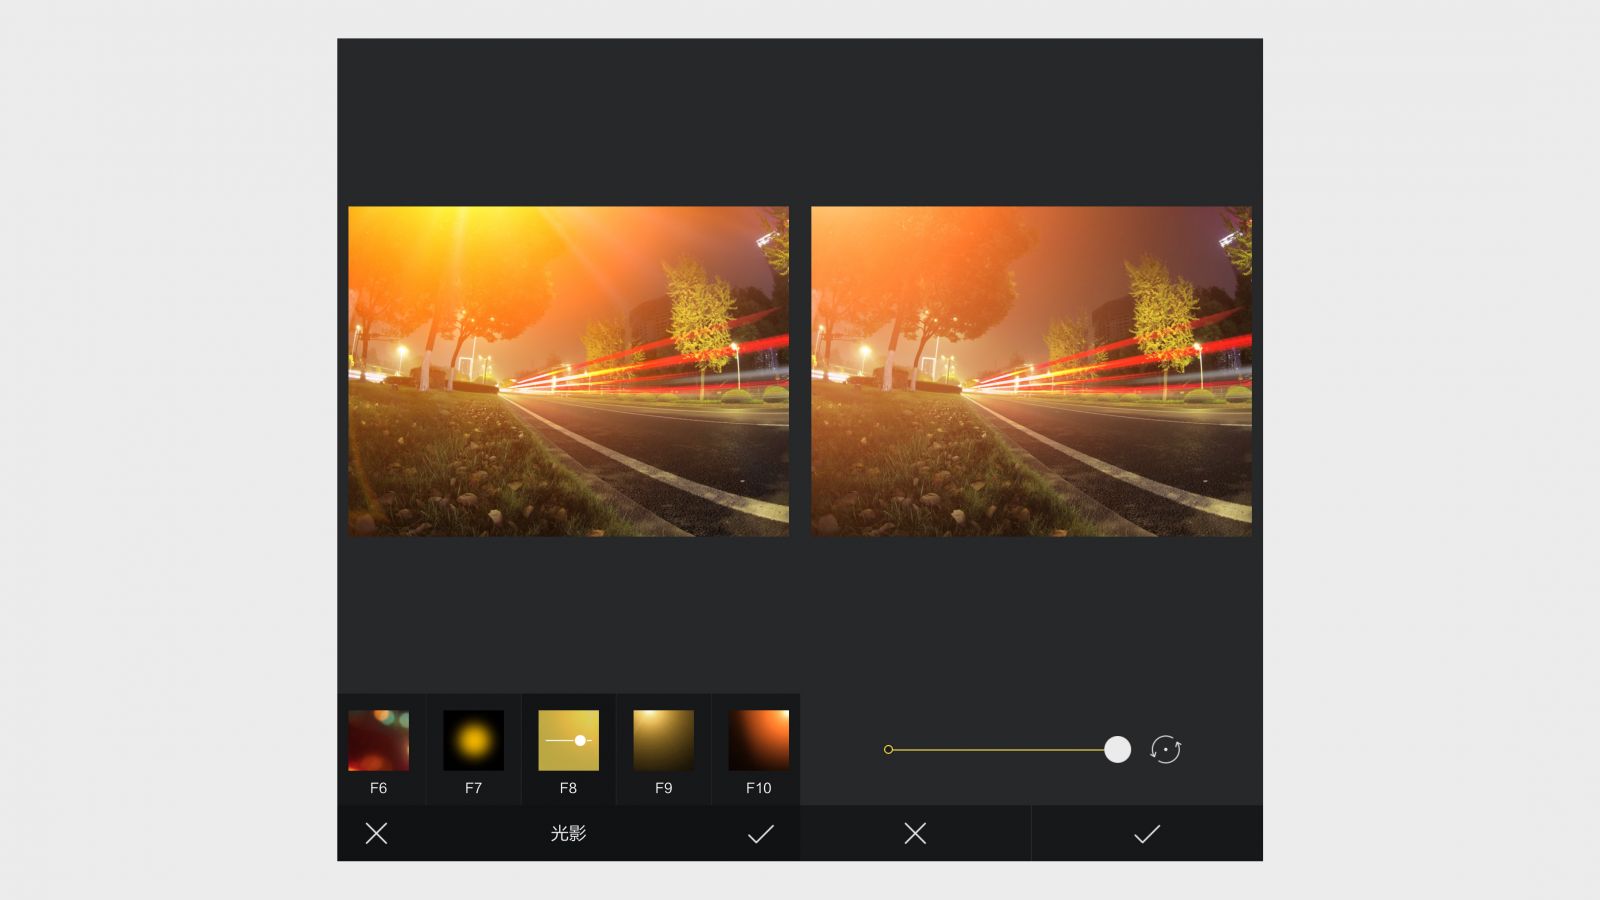Tap the right preview photo above the slider
This screenshot has width=1600, height=900.
pos(1031,371)
